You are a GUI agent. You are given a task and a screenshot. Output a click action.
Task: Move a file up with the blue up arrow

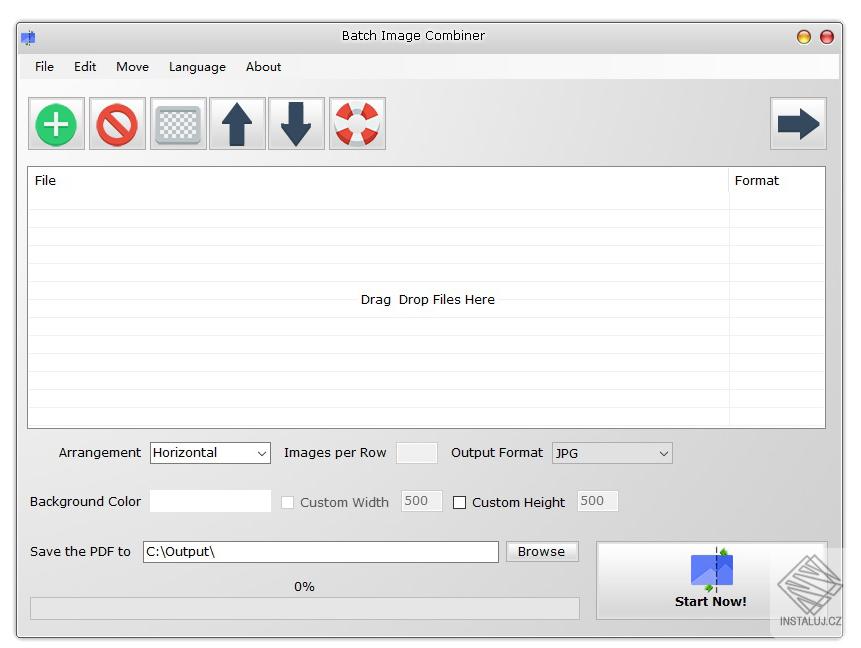point(237,123)
